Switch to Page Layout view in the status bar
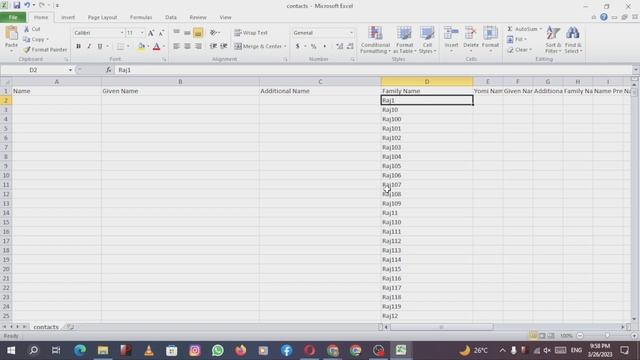Image resolution: width=640 pixels, height=360 pixels. click(542, 336)
